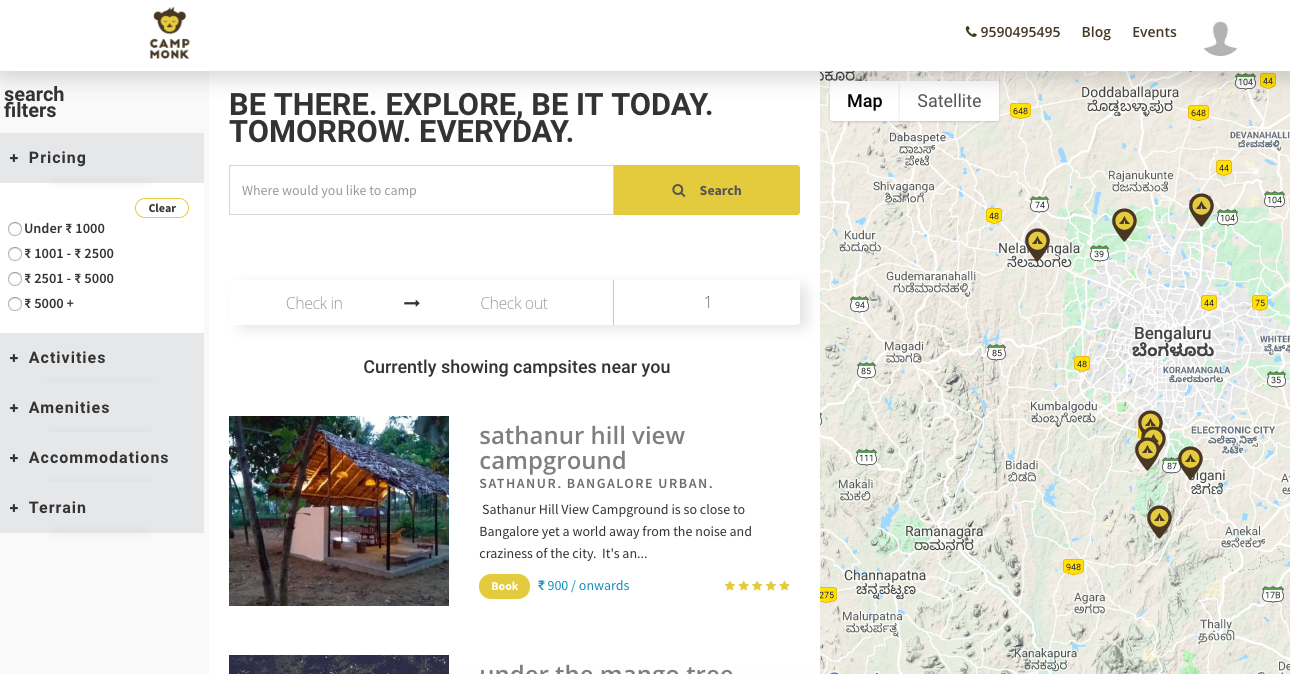Open the Blog page from header
Screen dimensions: 1290x674
point(1096,32)
